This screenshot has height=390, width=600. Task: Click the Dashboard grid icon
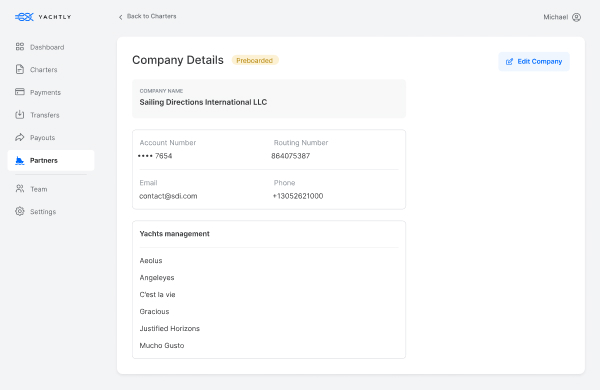[x=20, y=47]
